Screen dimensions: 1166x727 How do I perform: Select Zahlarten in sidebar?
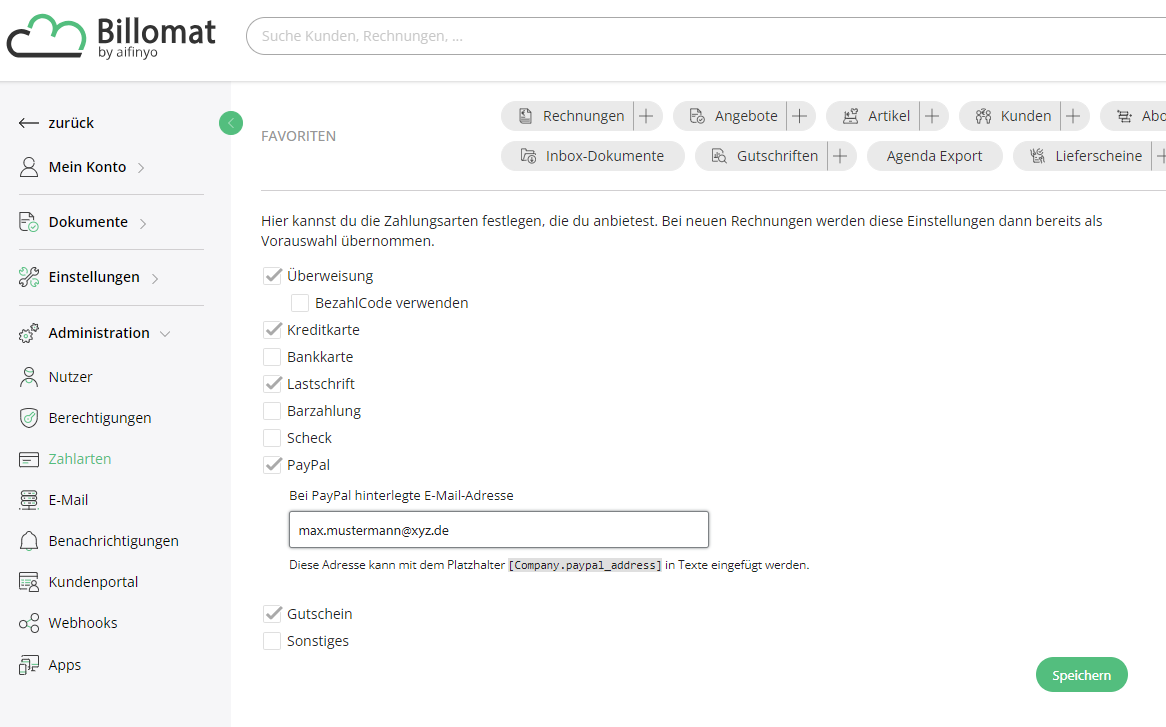coord(80,459)
